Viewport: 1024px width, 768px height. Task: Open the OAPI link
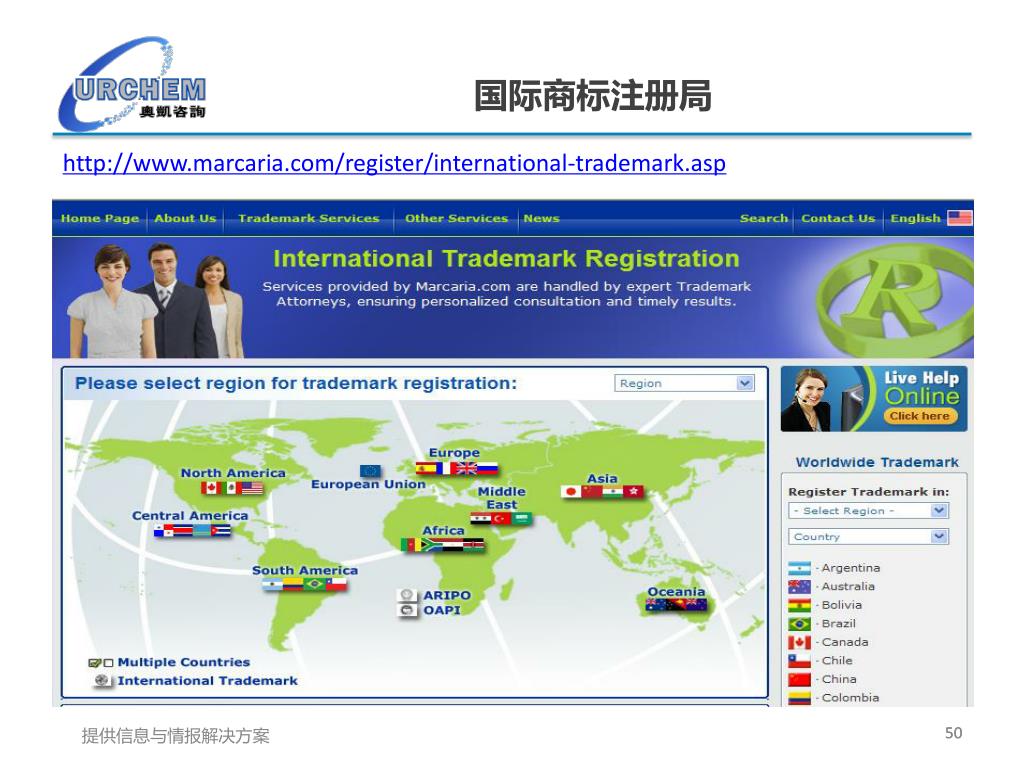point(442,610)
